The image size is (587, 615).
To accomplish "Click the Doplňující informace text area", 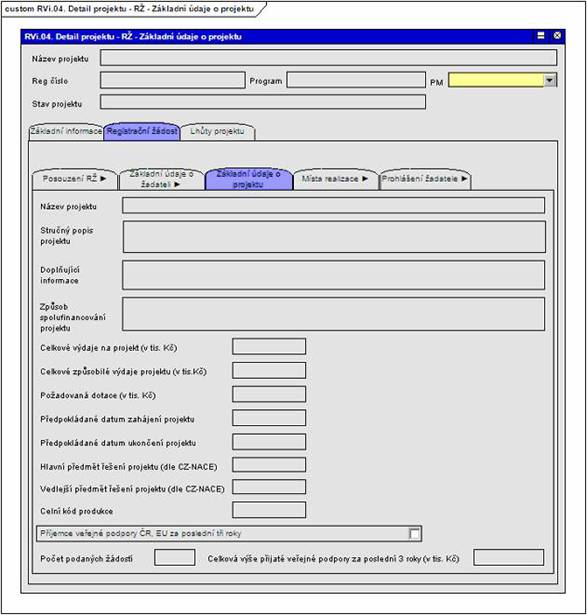I will click(x=333, y=275).
